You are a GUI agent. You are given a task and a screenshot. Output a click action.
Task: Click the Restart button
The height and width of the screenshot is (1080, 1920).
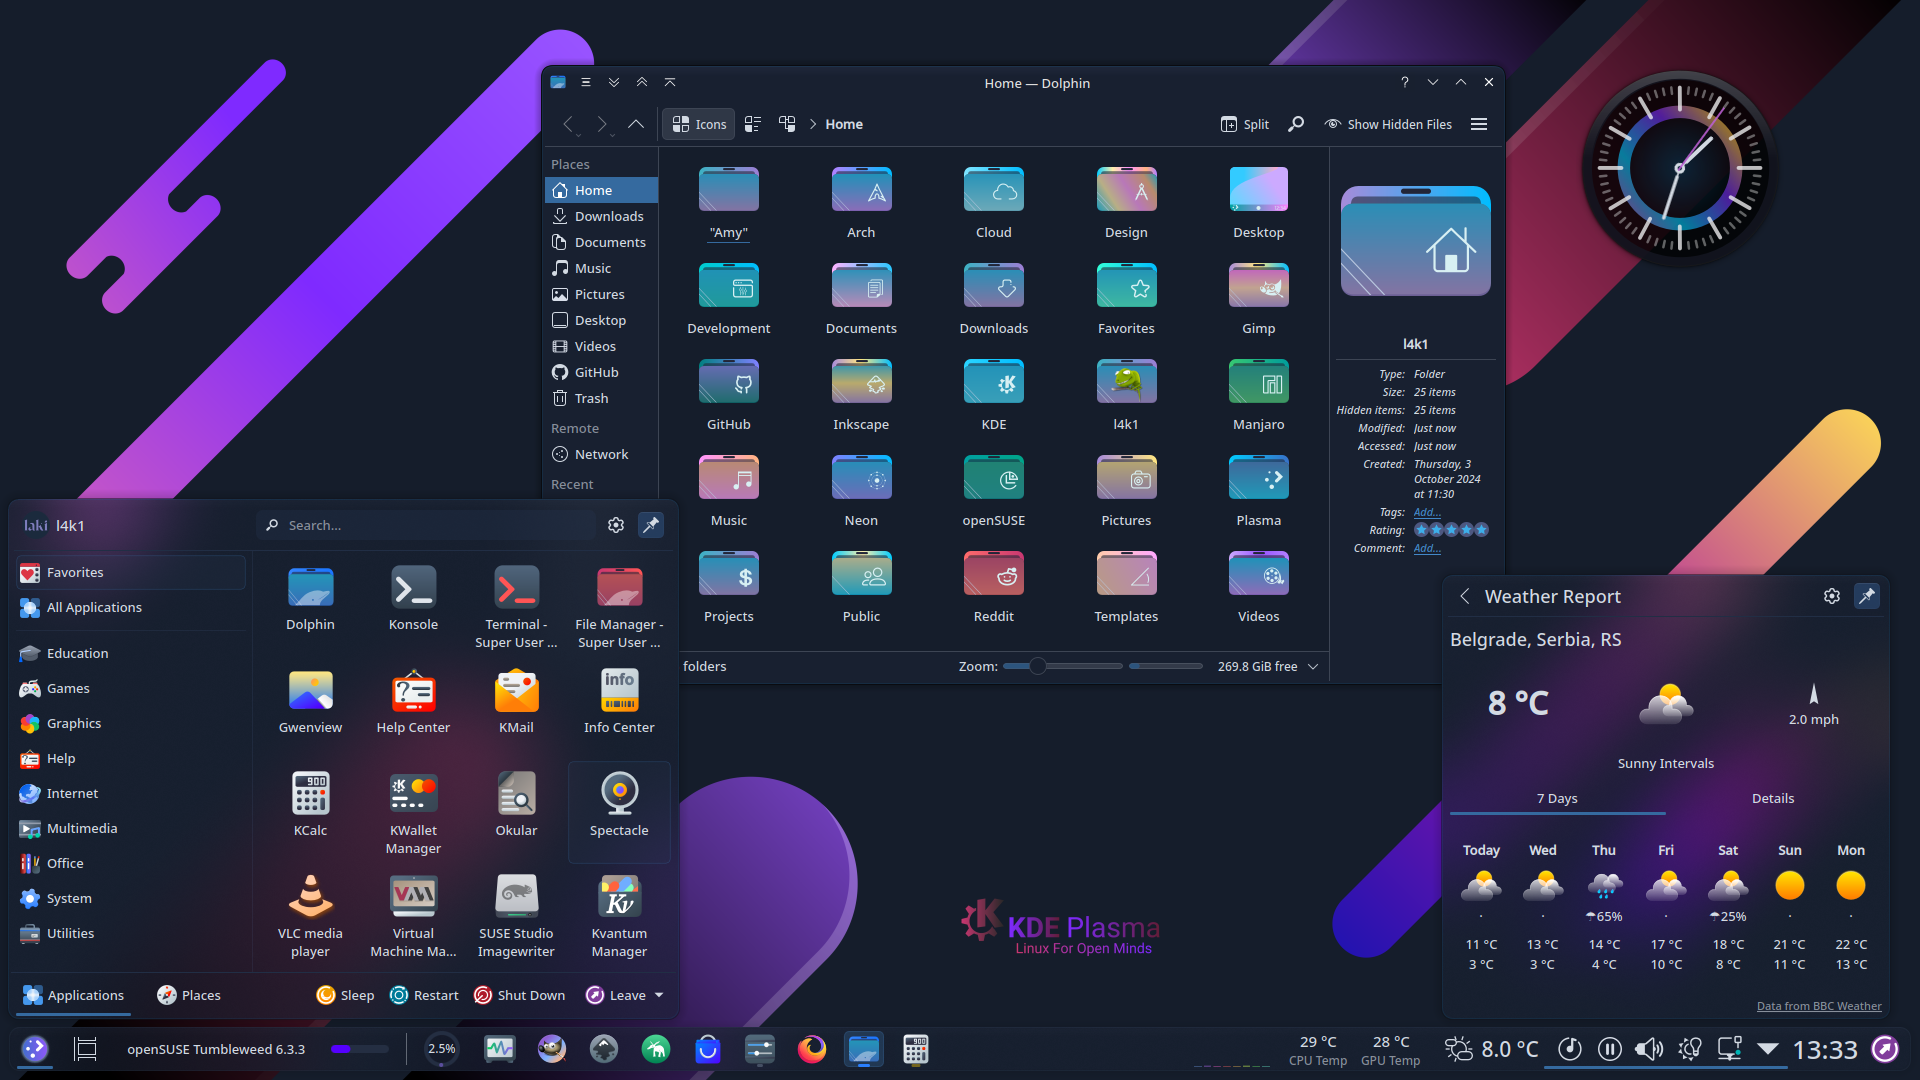[x=424, y=995]
